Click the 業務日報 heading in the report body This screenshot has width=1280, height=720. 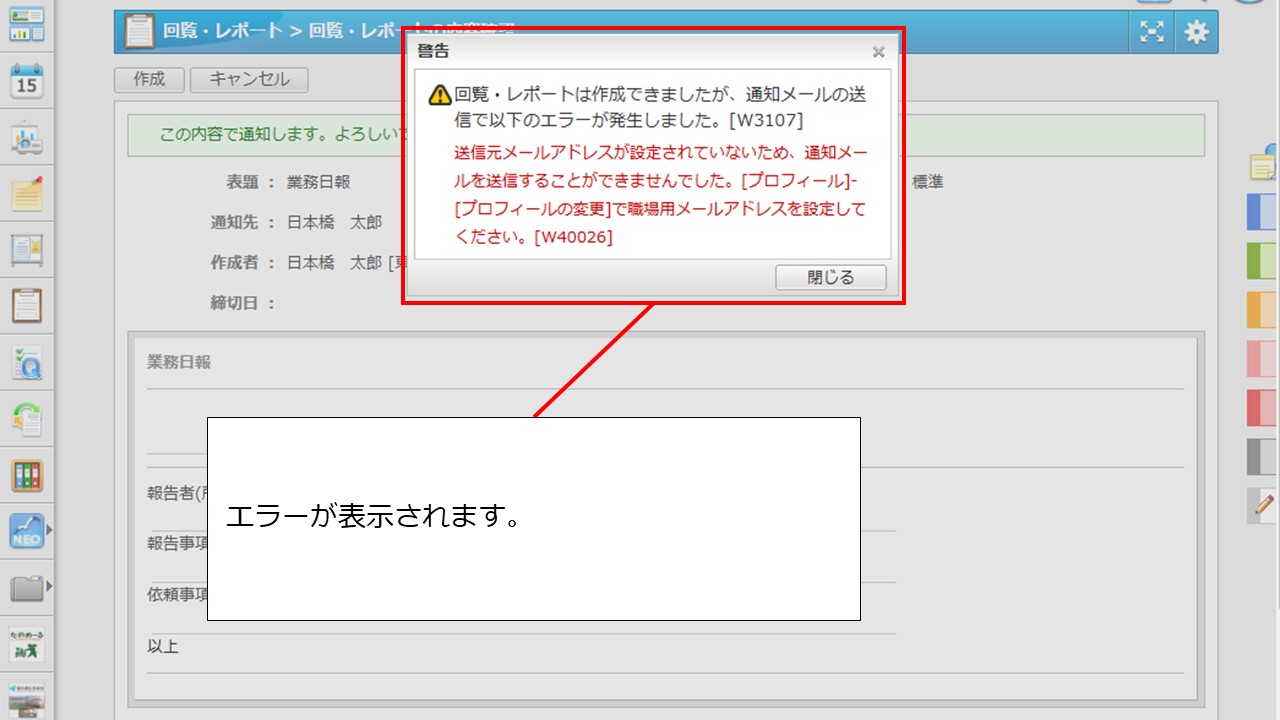179,362
